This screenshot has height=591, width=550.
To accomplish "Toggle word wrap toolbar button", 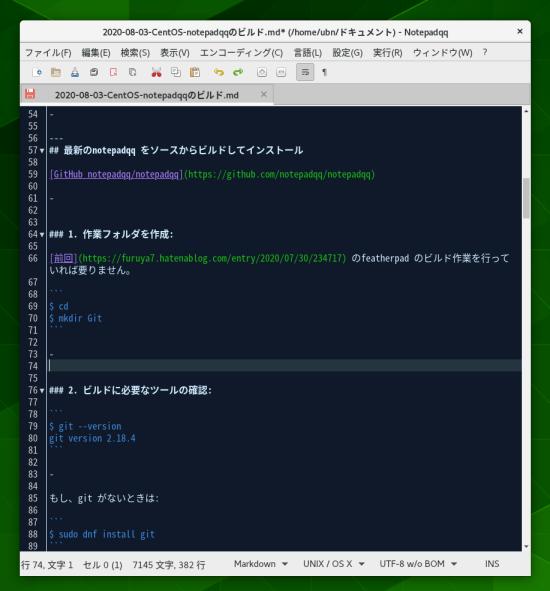I will (x=305, y=72).
